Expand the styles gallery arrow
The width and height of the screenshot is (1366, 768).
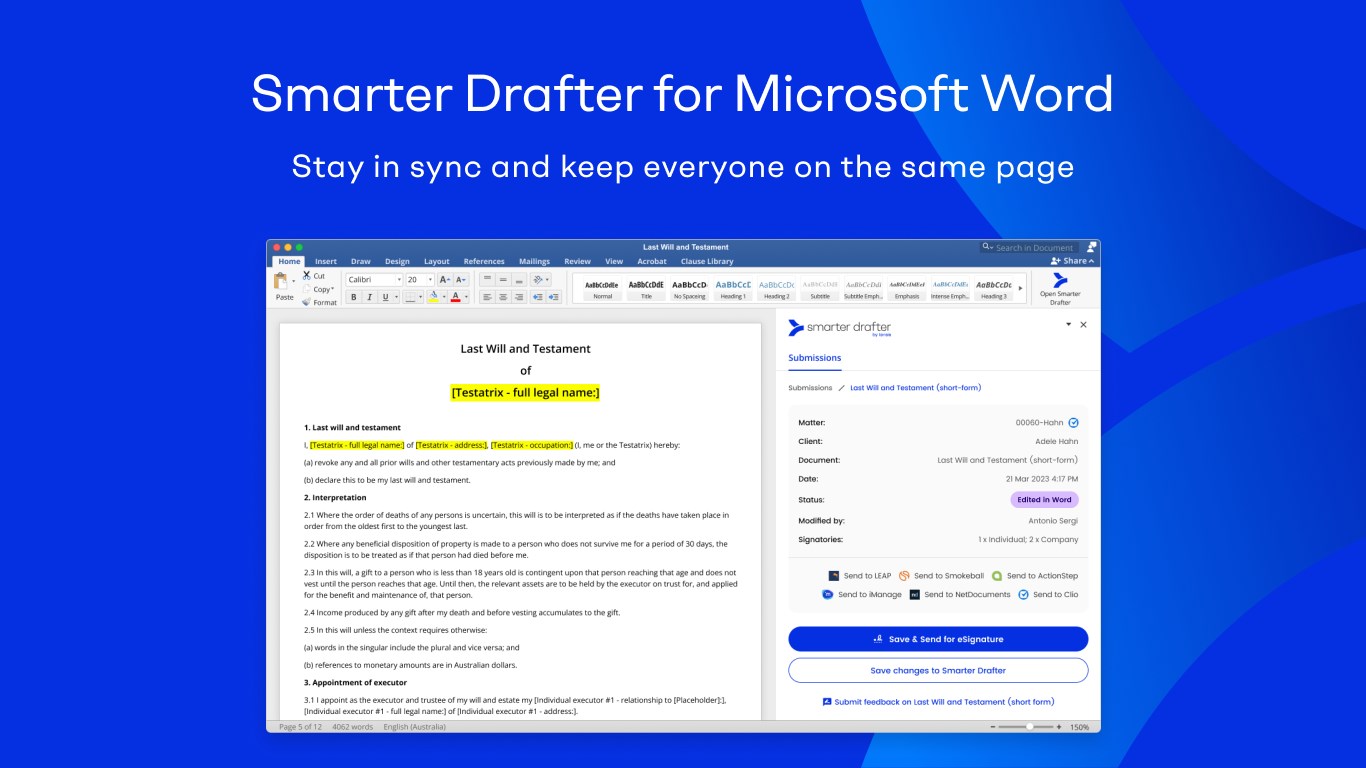tap(1021, 288)
